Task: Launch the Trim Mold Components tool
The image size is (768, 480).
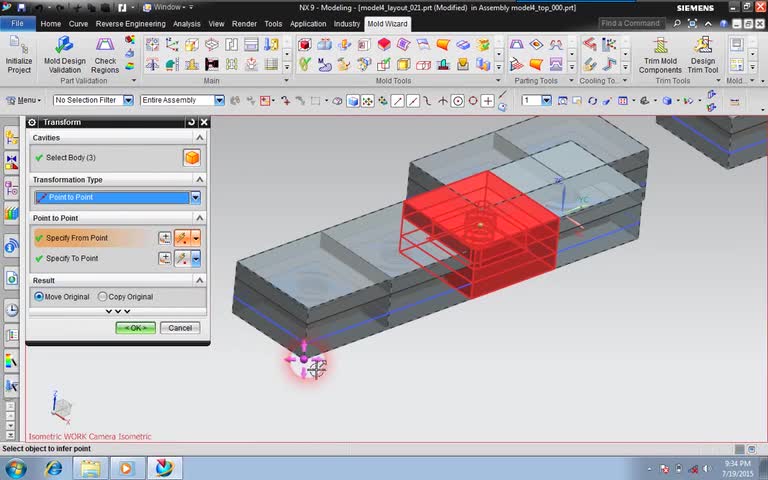Action: (660, 46)
